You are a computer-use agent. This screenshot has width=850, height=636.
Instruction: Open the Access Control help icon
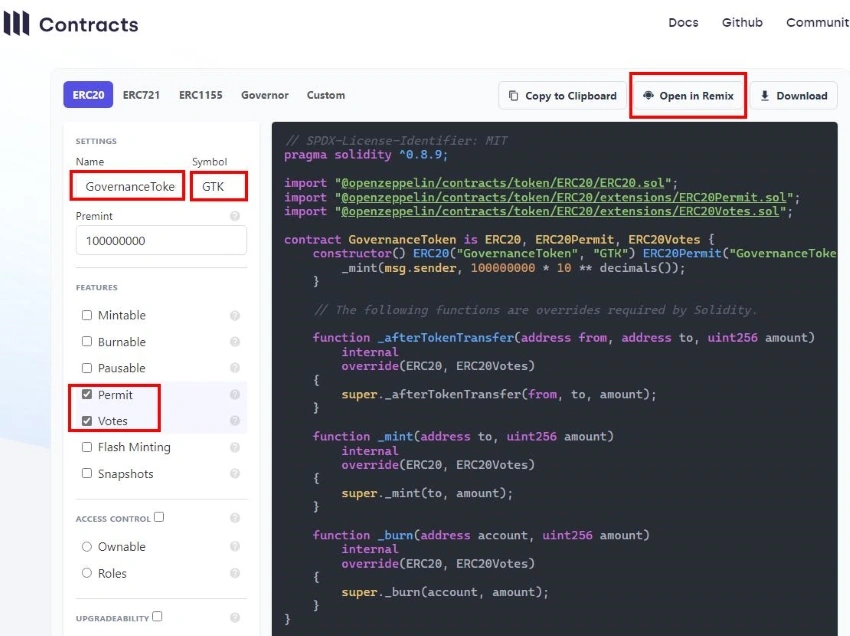[235, 518]
